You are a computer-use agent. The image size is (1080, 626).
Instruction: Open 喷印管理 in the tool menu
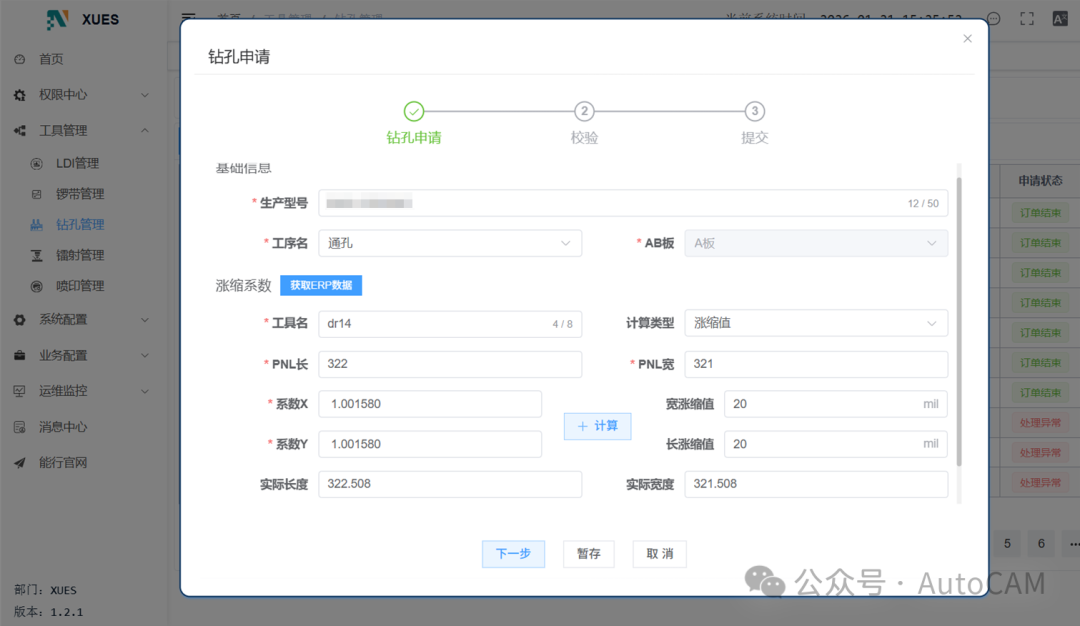(77, 286)
